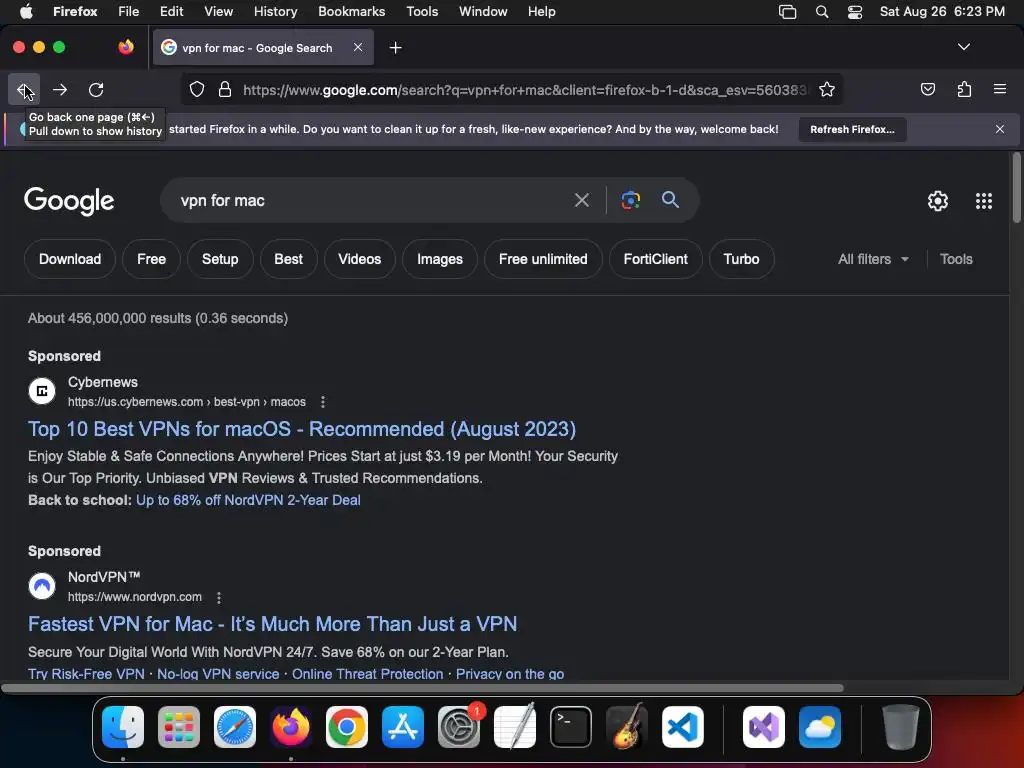This screenshot has width=1024, height=768.
Task: Go to Google homepage via logo
Action: [x=69, y=200]
